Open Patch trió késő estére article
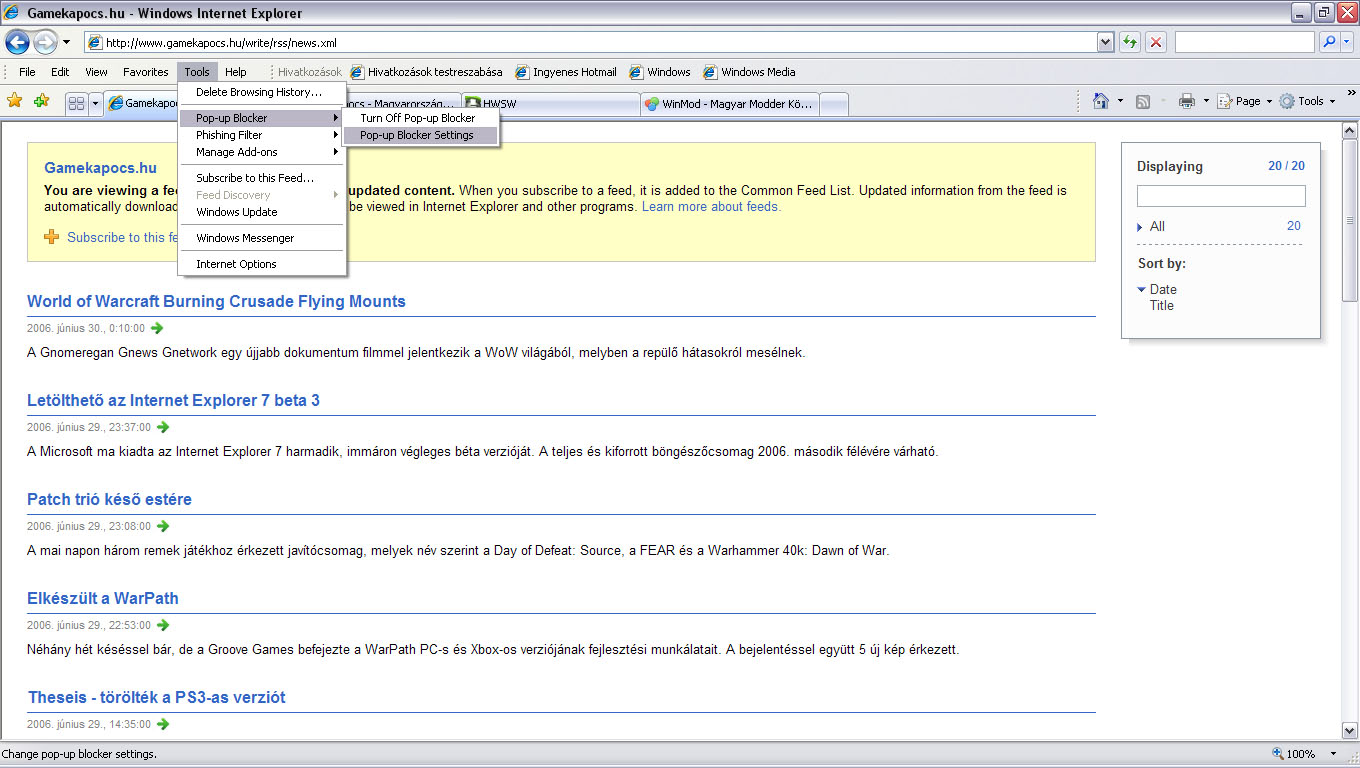Image resolution: width=1360 pixels, height=768 pixels. coord(109,499)
